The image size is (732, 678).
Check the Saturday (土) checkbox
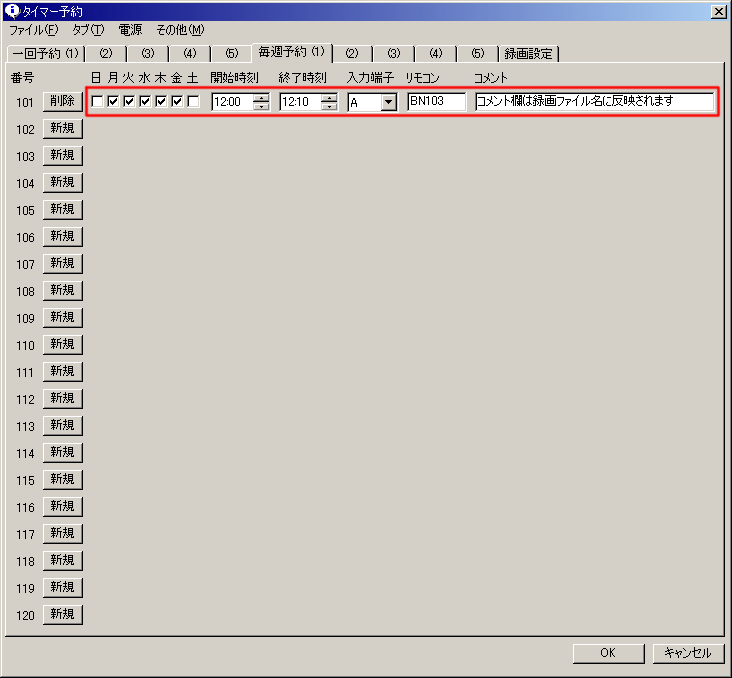click(x=193, y=101)
